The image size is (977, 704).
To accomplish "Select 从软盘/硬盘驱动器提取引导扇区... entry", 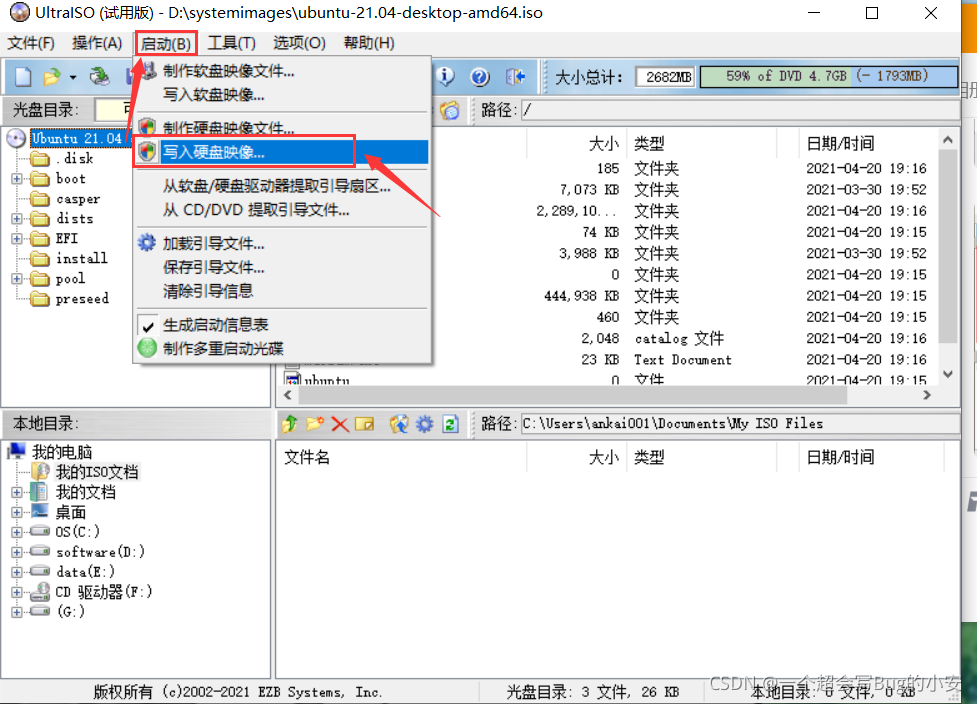I will (x=282, y=186).
